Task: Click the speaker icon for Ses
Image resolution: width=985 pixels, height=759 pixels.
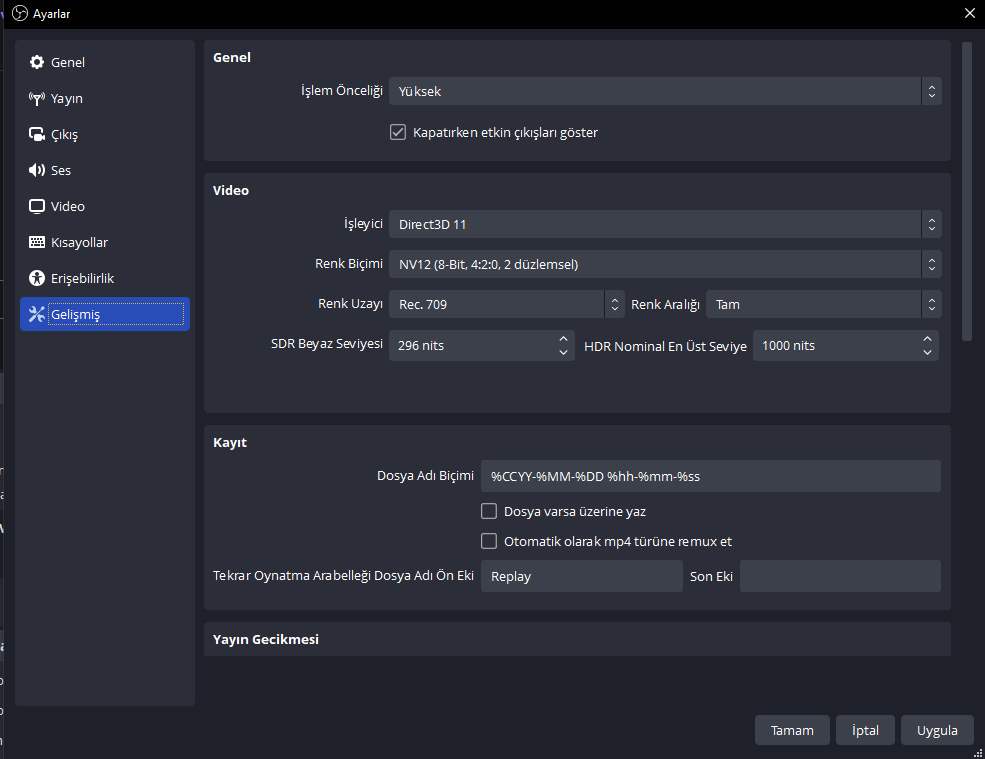Action: pos(37,171)
